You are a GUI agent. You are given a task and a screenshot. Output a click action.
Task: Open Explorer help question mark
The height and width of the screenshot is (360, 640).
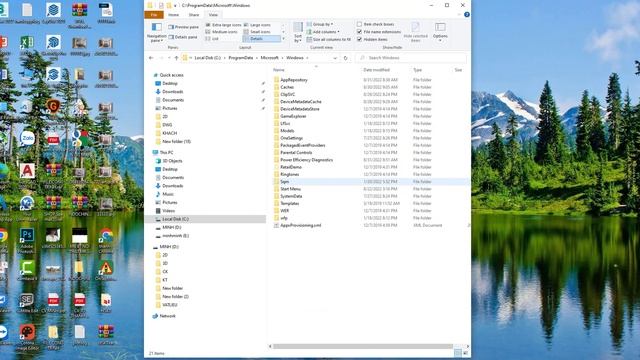click(x=467, y=15)
